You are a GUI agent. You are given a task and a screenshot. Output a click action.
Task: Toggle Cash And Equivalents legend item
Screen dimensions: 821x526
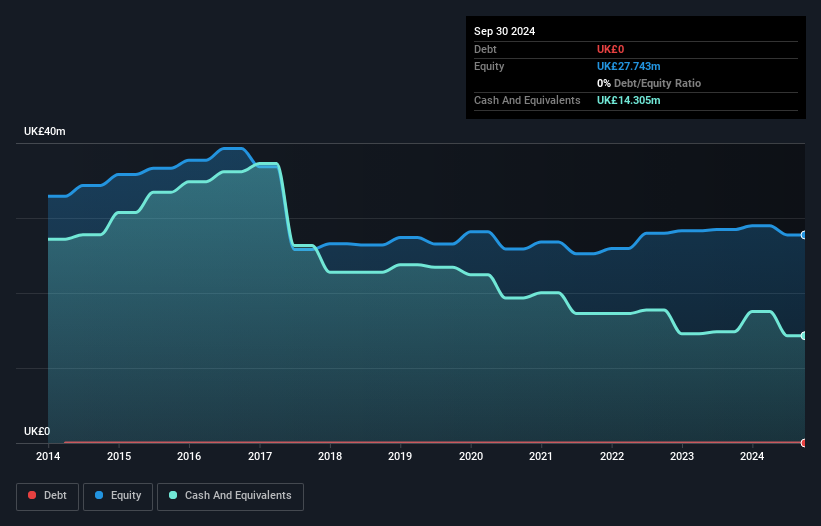pyautogui.click(x=230, y=495)
